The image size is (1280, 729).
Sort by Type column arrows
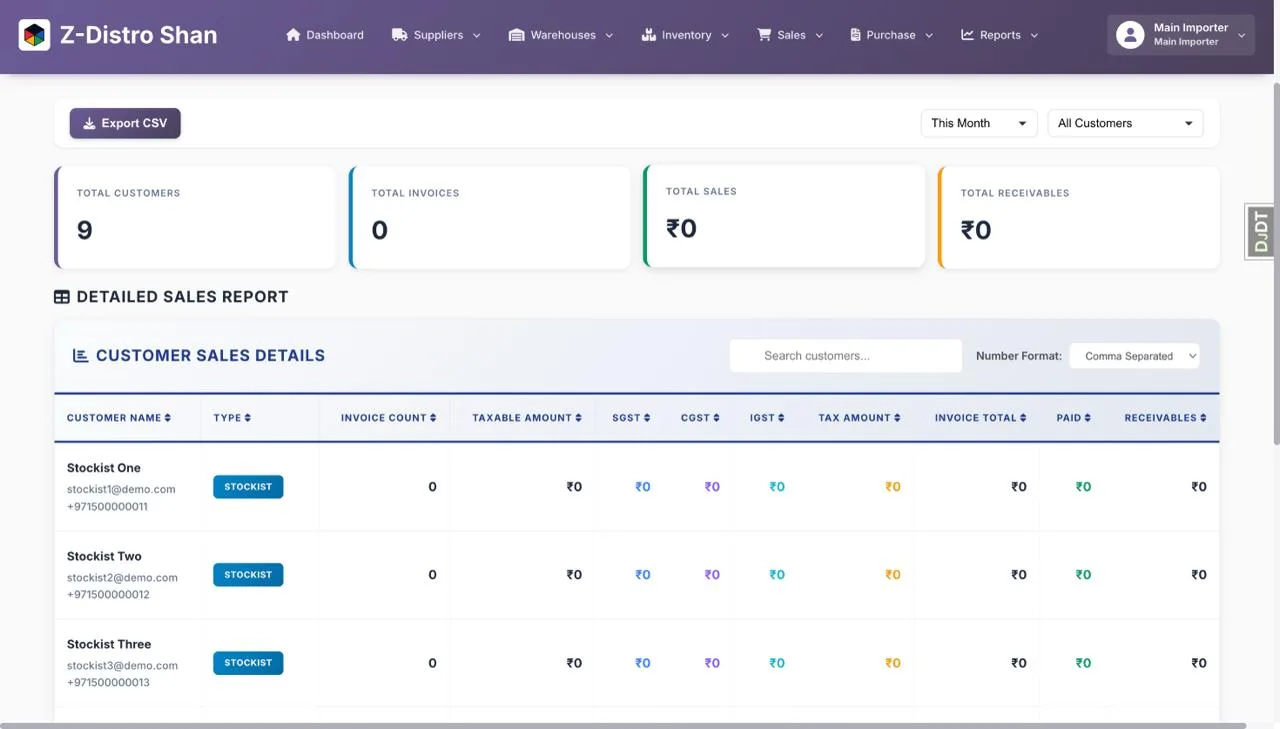(x=247, y=418)
